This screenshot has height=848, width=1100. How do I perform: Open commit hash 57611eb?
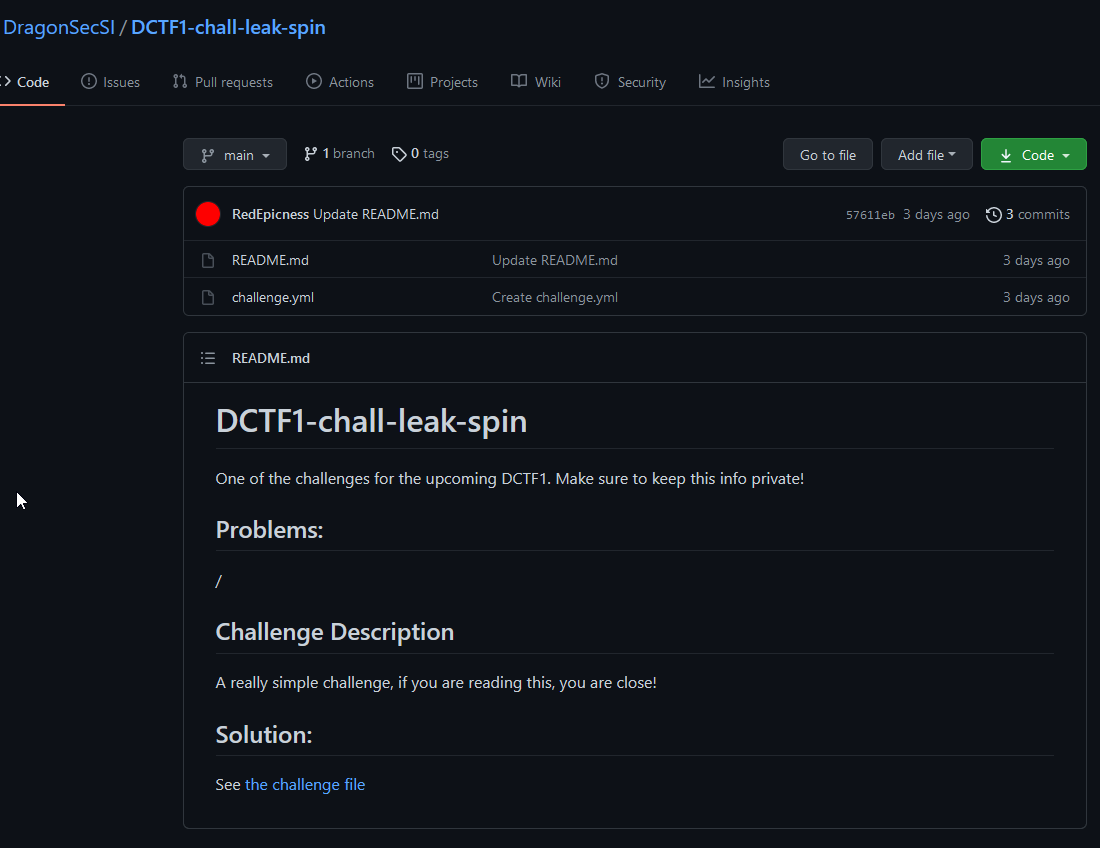870,215
